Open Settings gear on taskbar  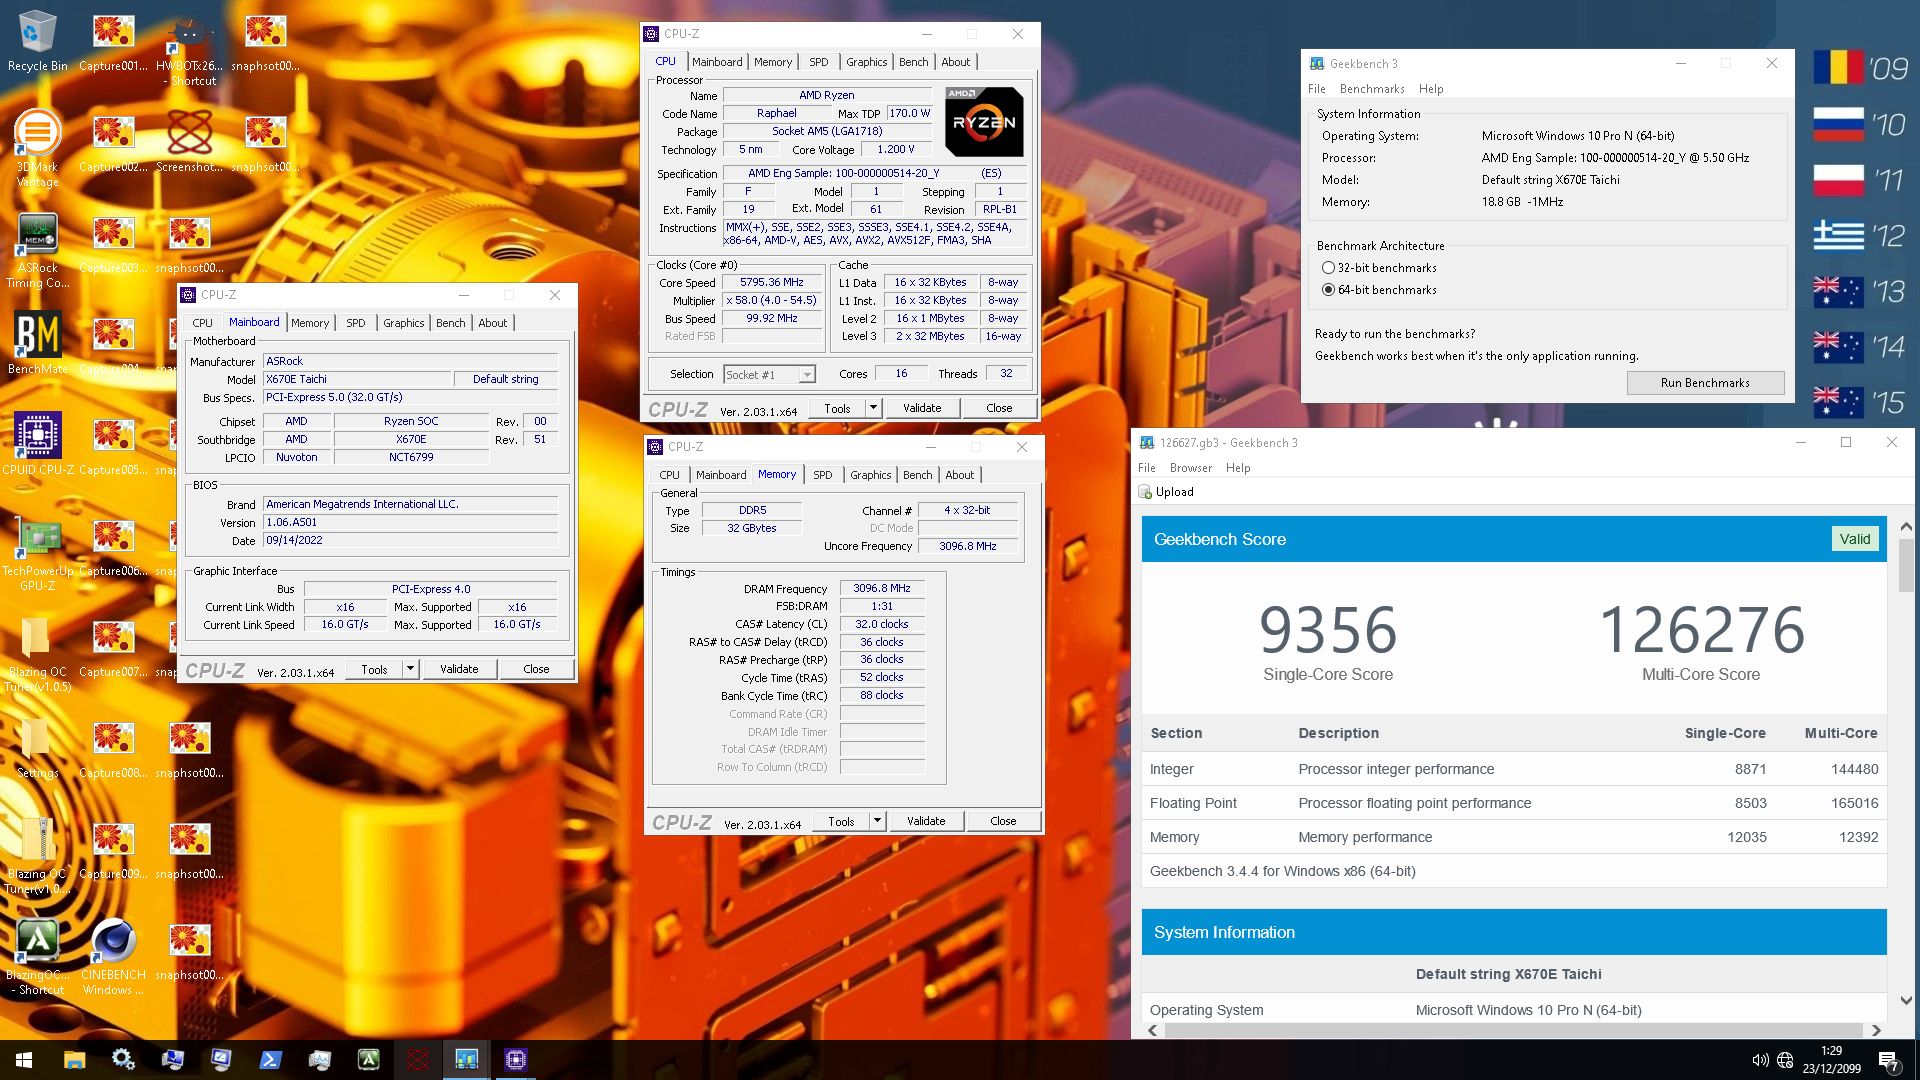123,1059
